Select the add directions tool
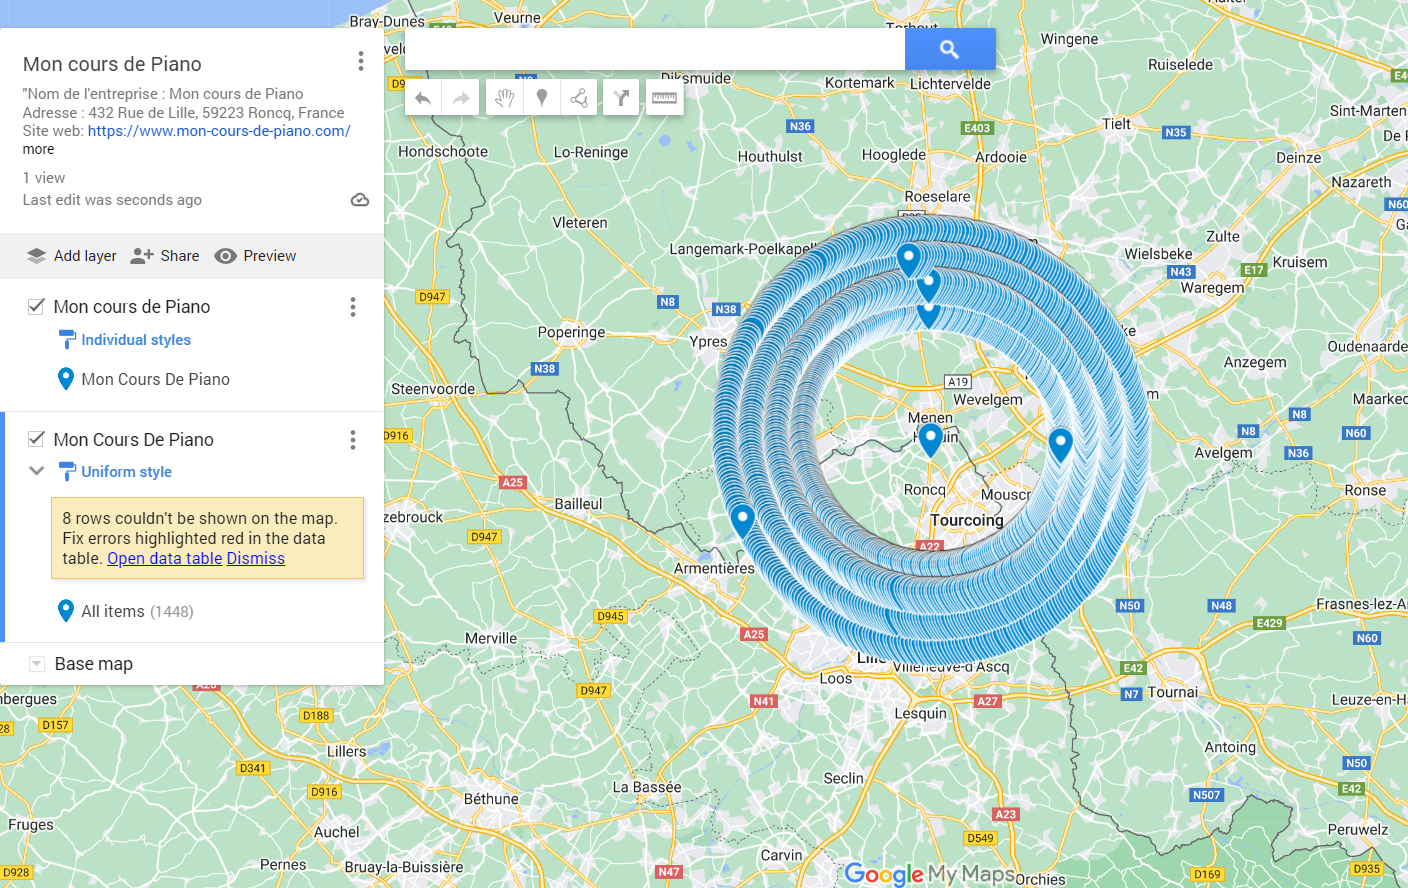 click(x=621, y=98)
